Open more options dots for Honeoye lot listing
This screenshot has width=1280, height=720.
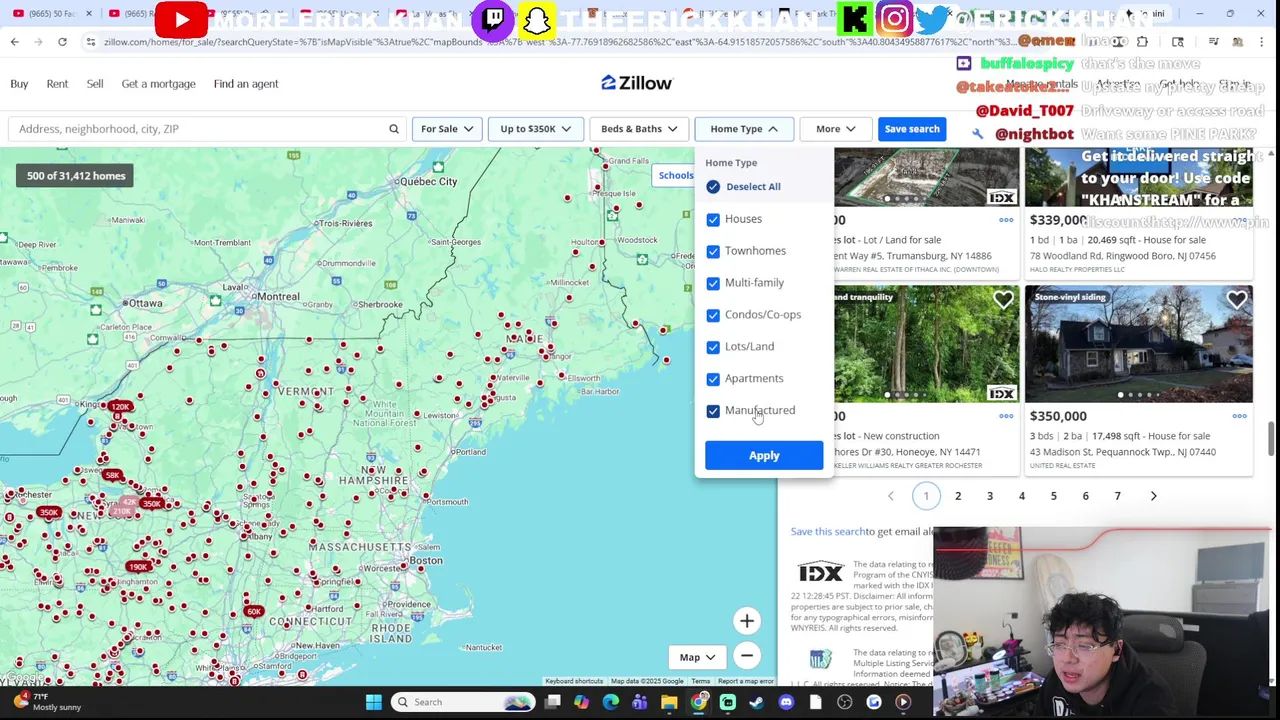point(1006,416)
